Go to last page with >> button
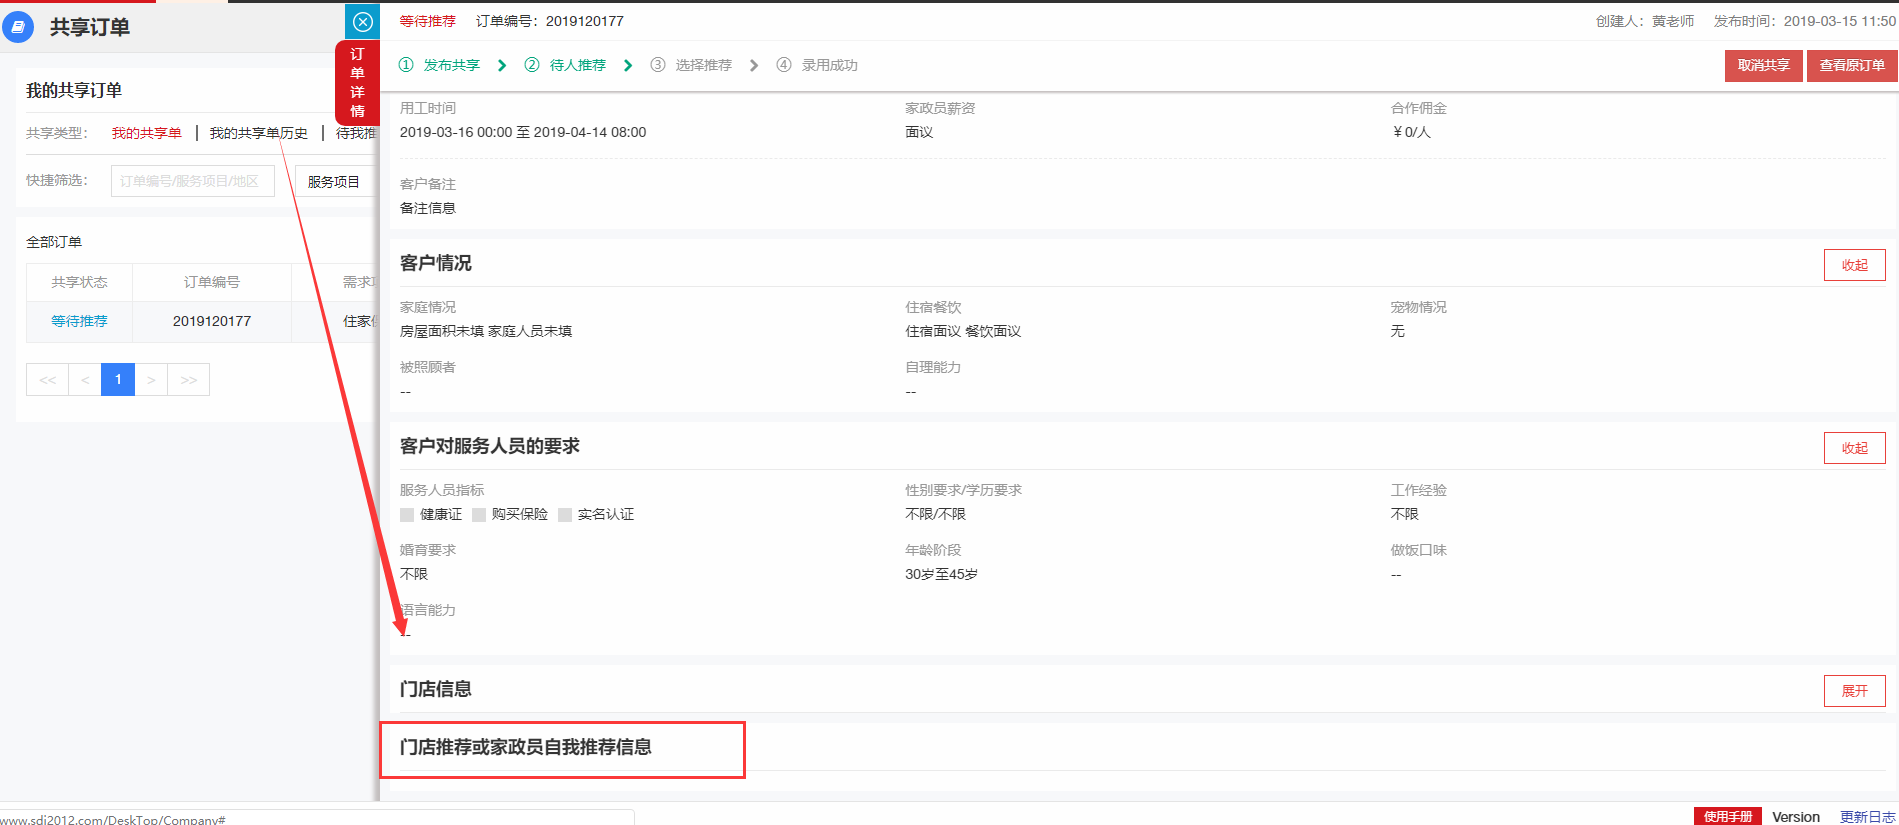This screenshot has width=1899, height=825. 188,380
